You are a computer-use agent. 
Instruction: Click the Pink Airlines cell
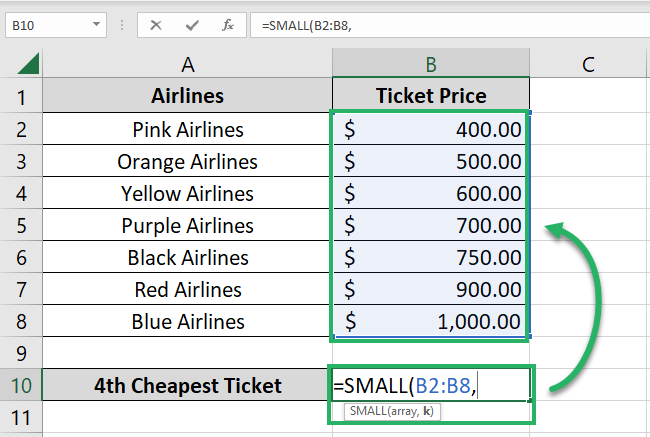(x=188, y=129)
